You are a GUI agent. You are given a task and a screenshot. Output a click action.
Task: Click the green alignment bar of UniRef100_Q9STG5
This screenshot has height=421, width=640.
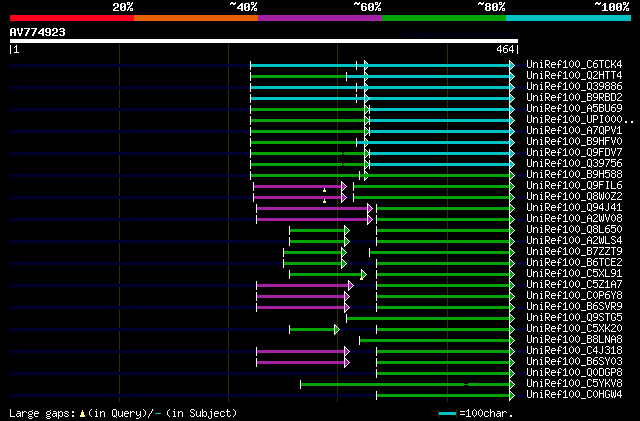click(429, 319)
